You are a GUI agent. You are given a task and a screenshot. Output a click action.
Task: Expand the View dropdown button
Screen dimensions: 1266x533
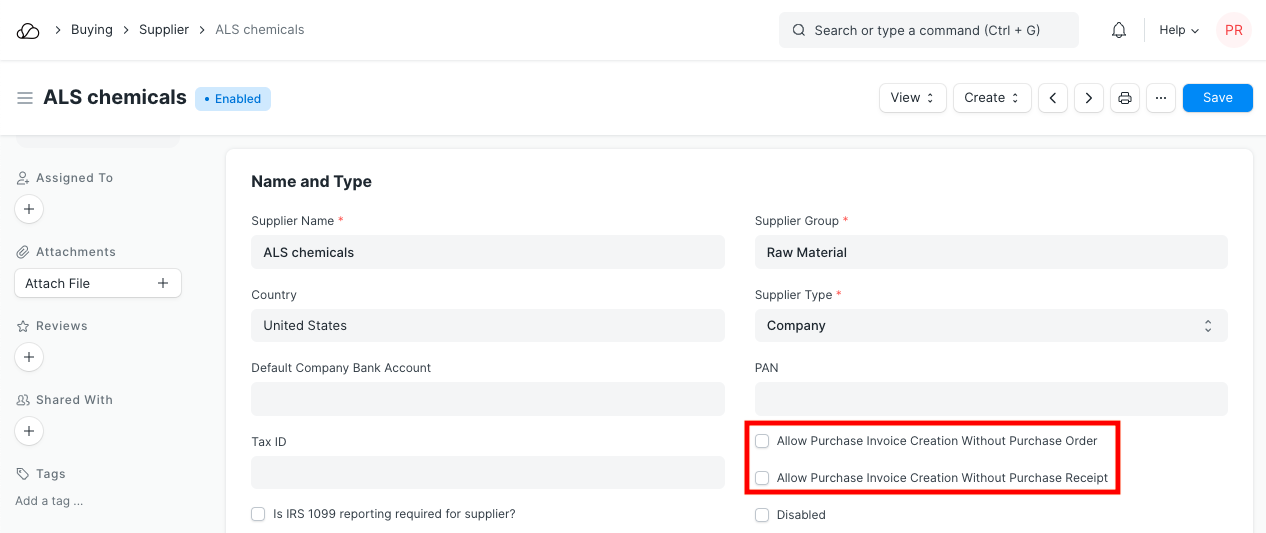[x=912, y=98]
